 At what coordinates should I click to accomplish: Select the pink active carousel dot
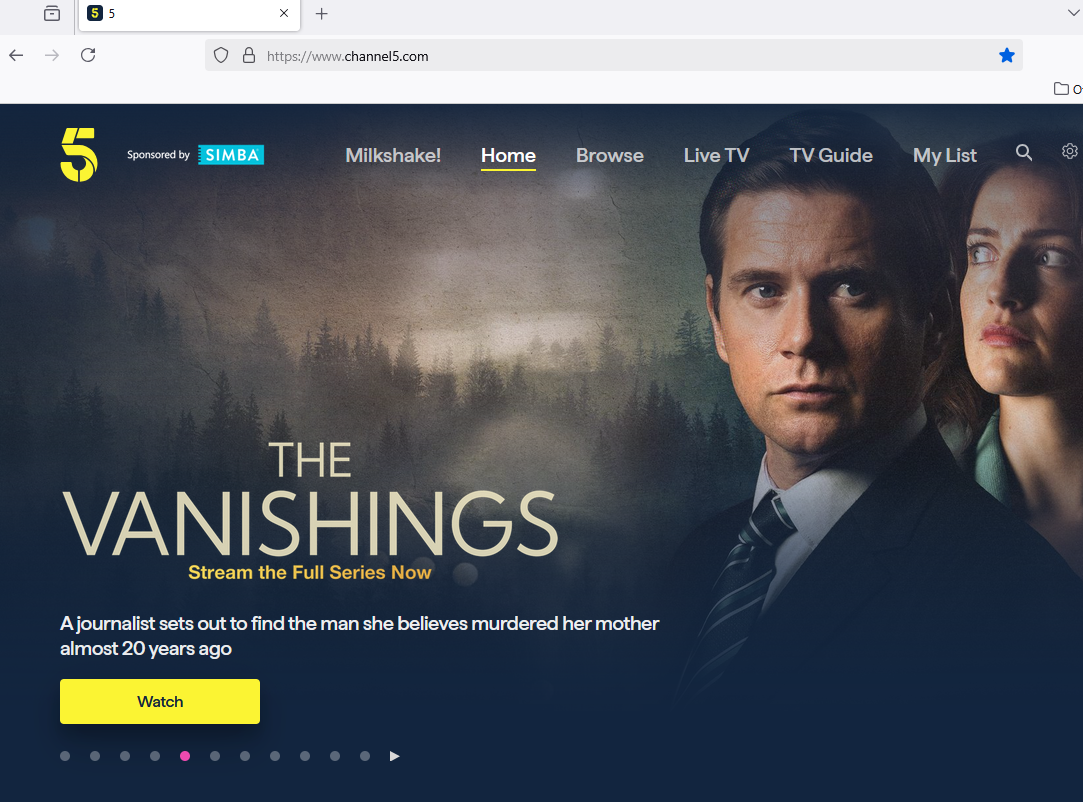(185, 756)
